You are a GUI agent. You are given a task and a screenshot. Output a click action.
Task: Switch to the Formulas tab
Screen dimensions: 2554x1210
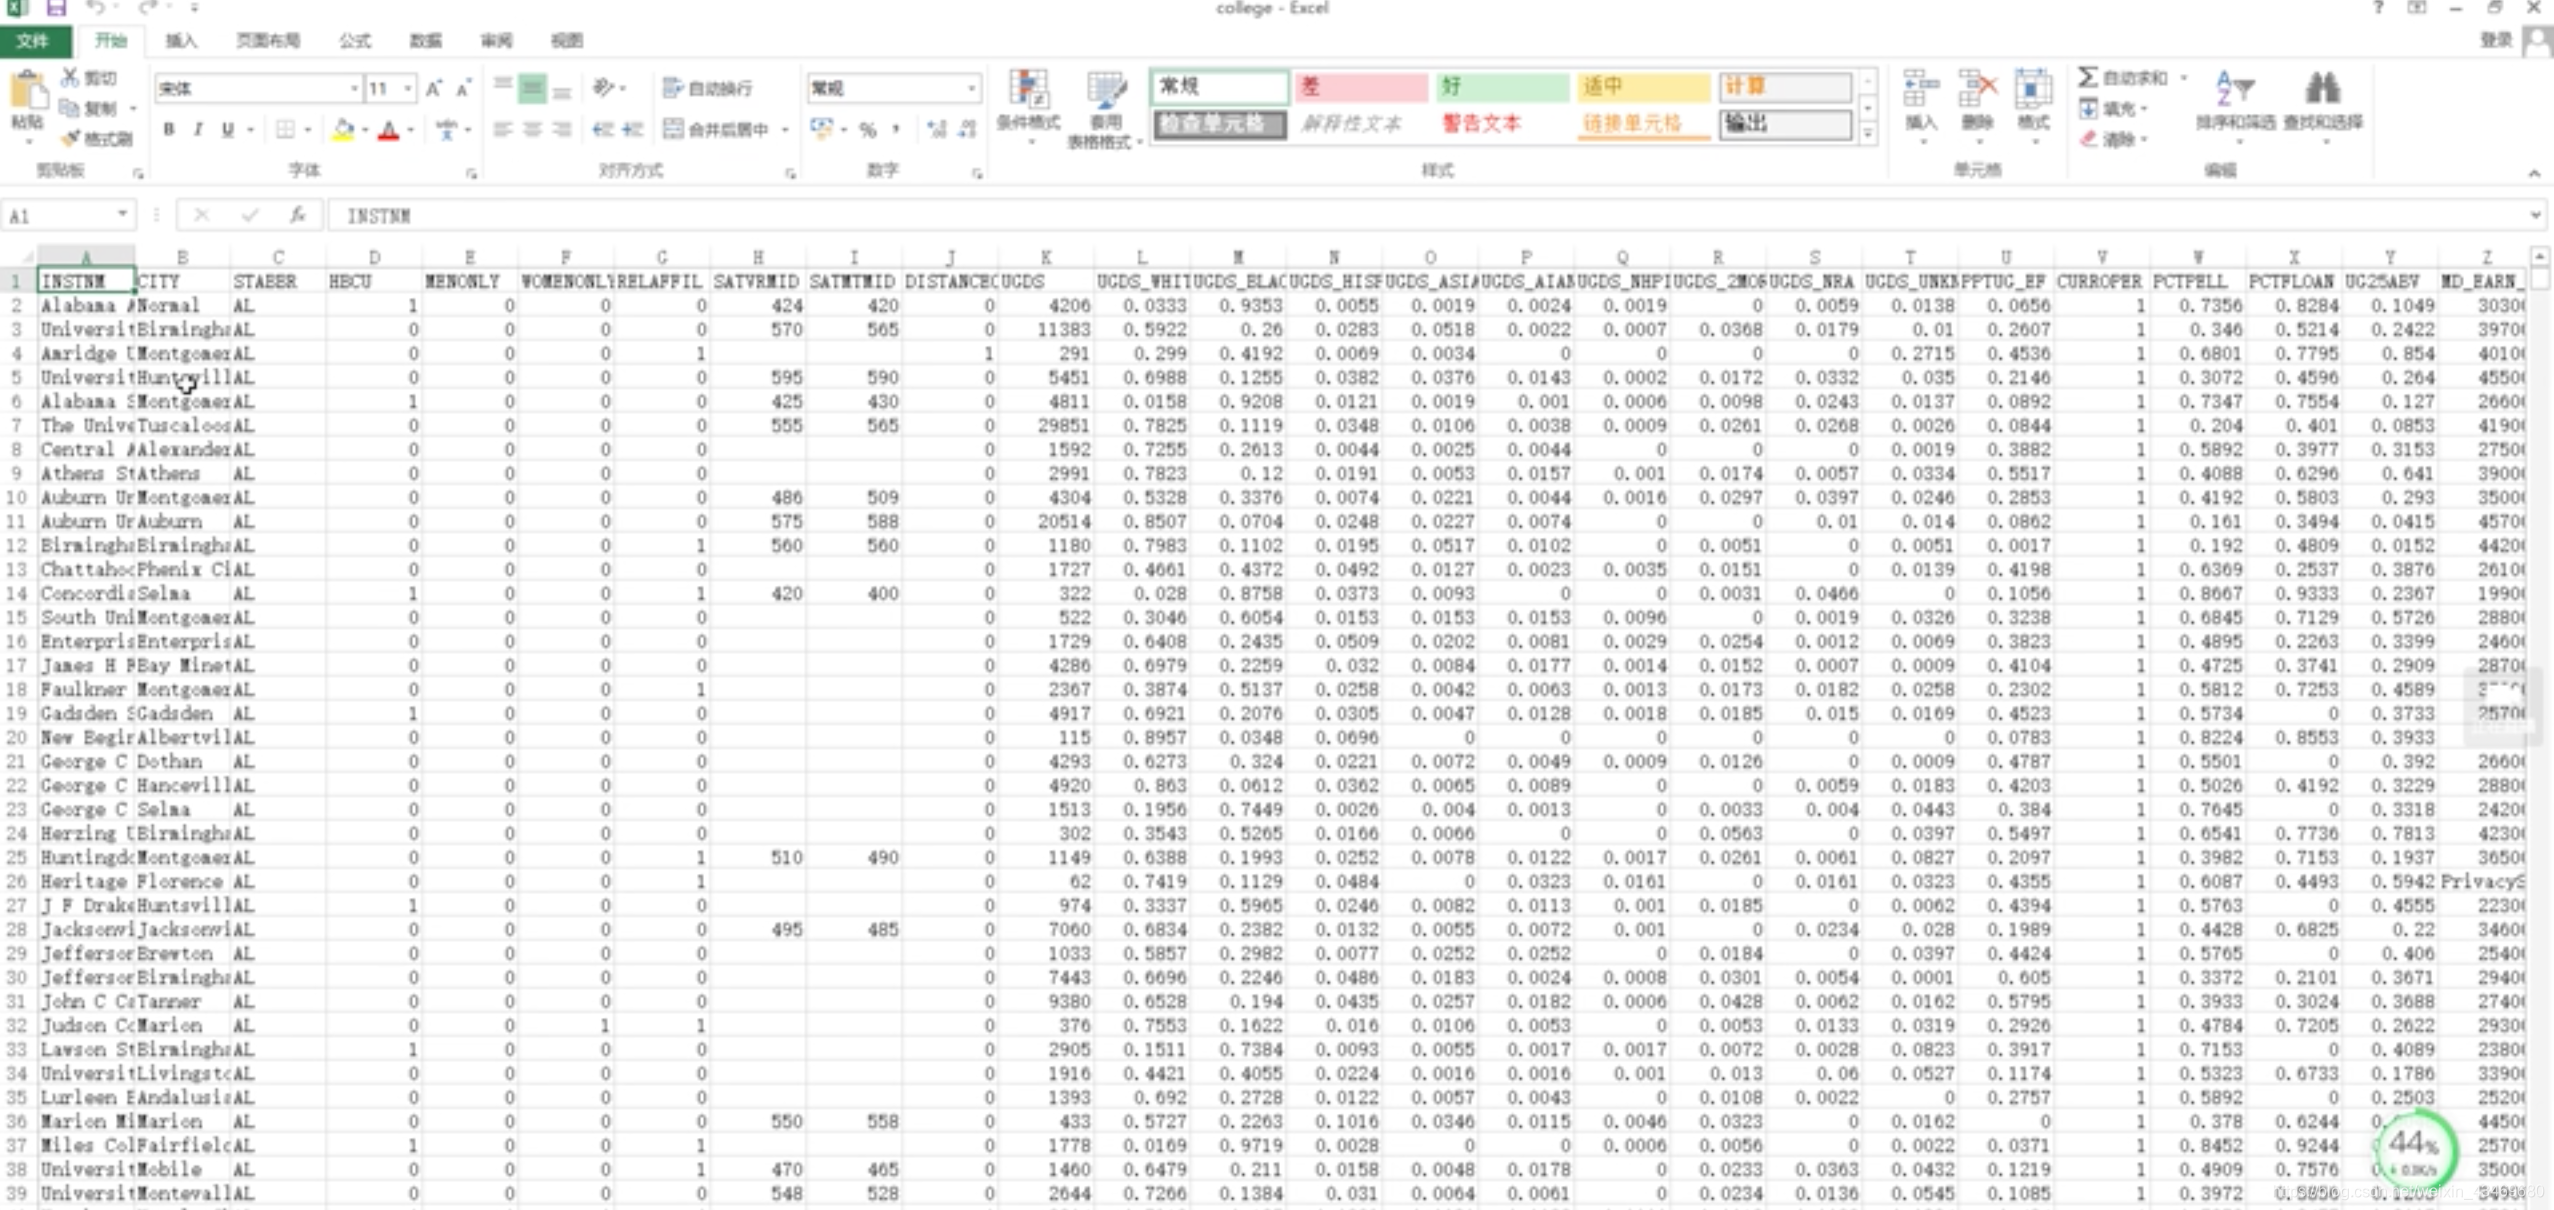354,41
